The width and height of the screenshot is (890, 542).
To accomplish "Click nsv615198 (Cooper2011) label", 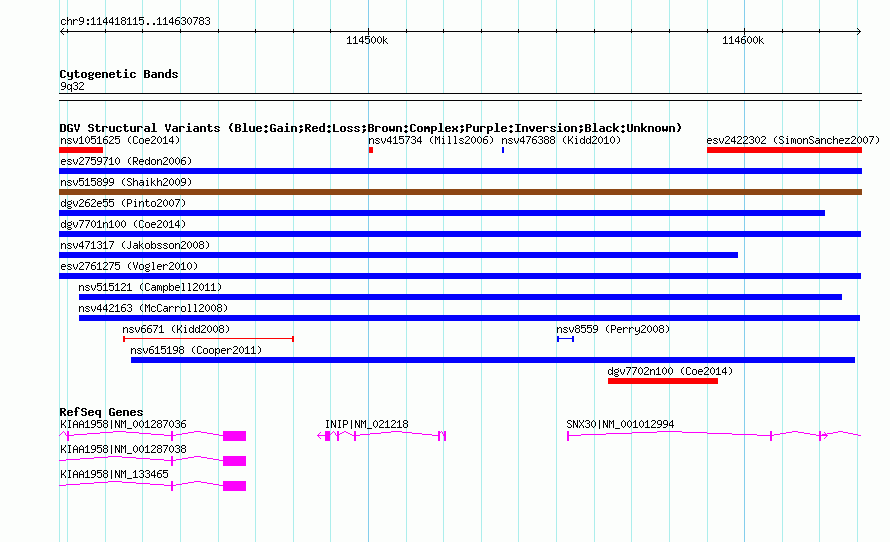I will pos(196,350).
